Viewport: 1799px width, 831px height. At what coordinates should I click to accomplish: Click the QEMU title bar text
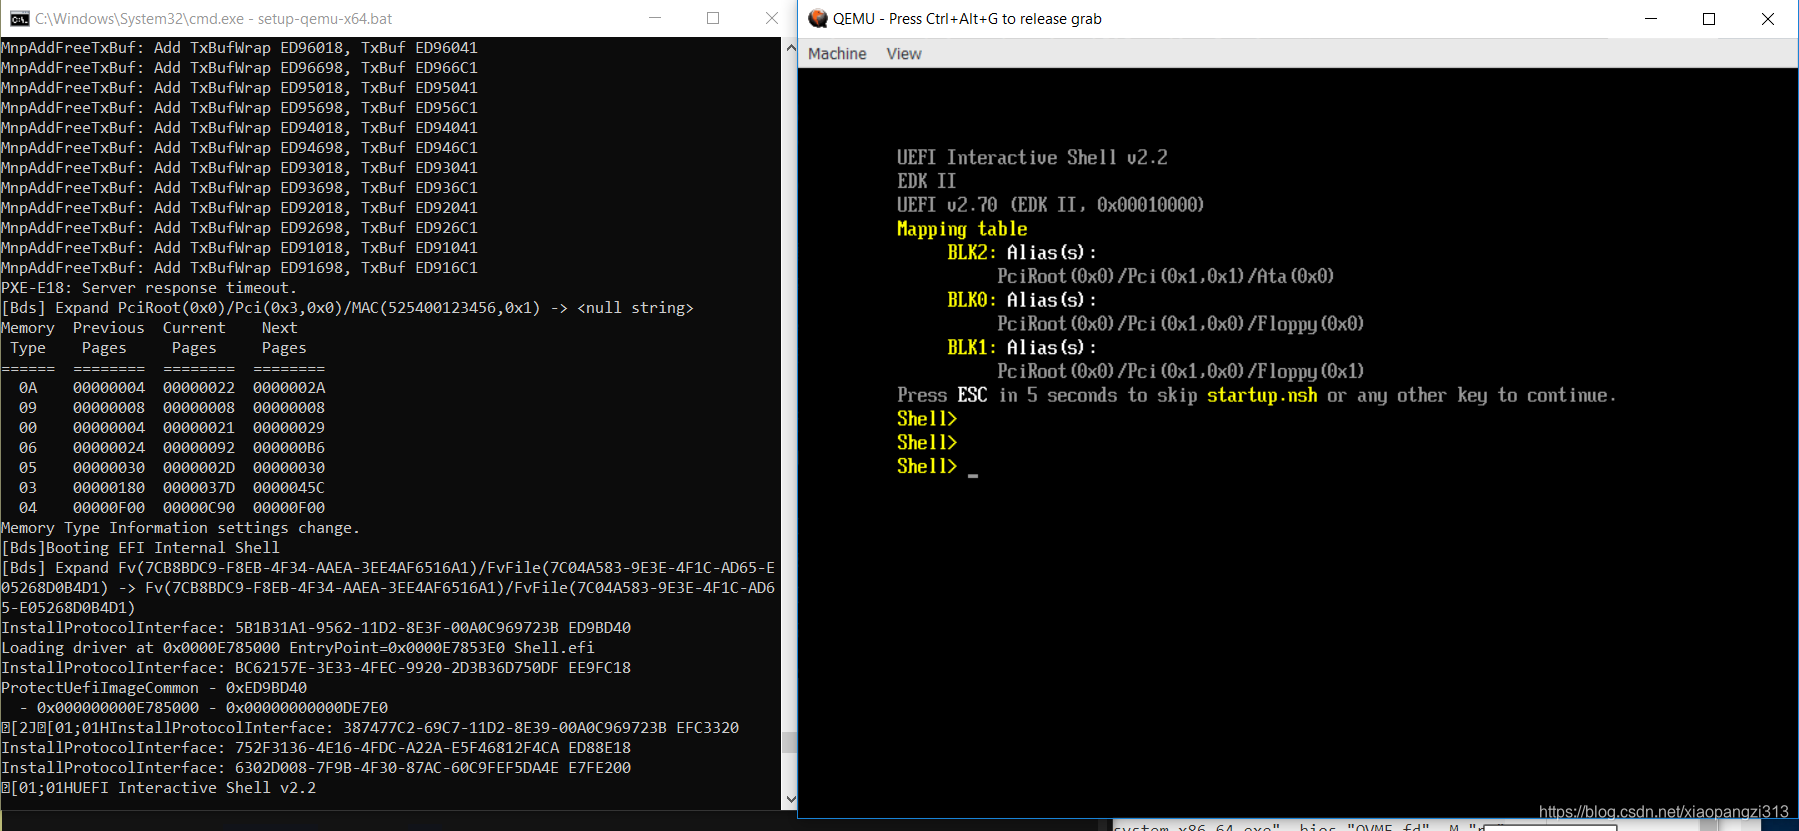[x=967, y=18]
